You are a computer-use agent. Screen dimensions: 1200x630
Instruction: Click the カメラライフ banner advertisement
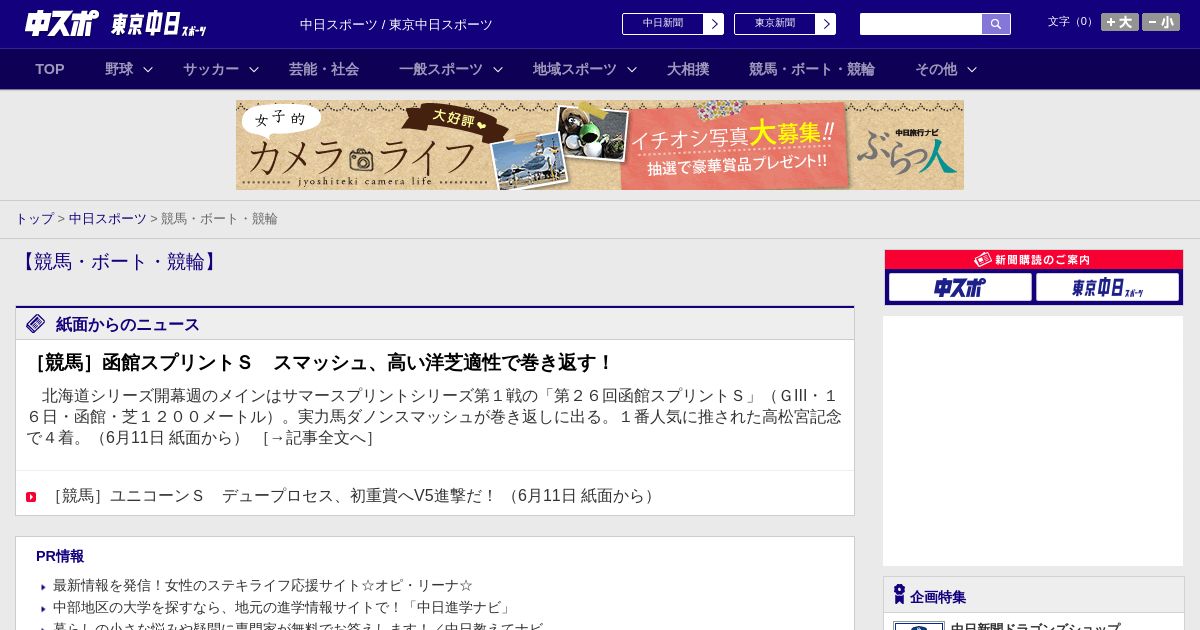click(600, 145)
